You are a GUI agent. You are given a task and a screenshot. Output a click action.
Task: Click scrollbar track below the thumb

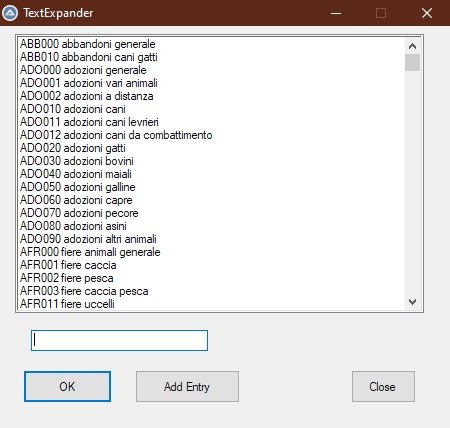[412, 183]
